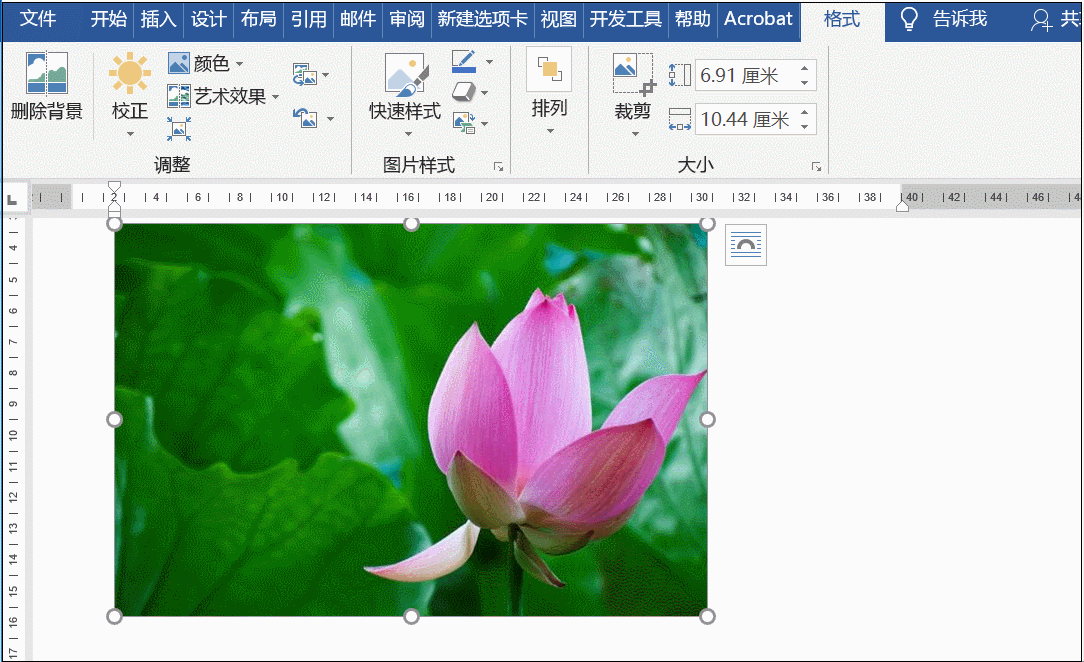Click the Change Picture icon
This screenshot has height=662, width=1084.
[x=304, y=74]
